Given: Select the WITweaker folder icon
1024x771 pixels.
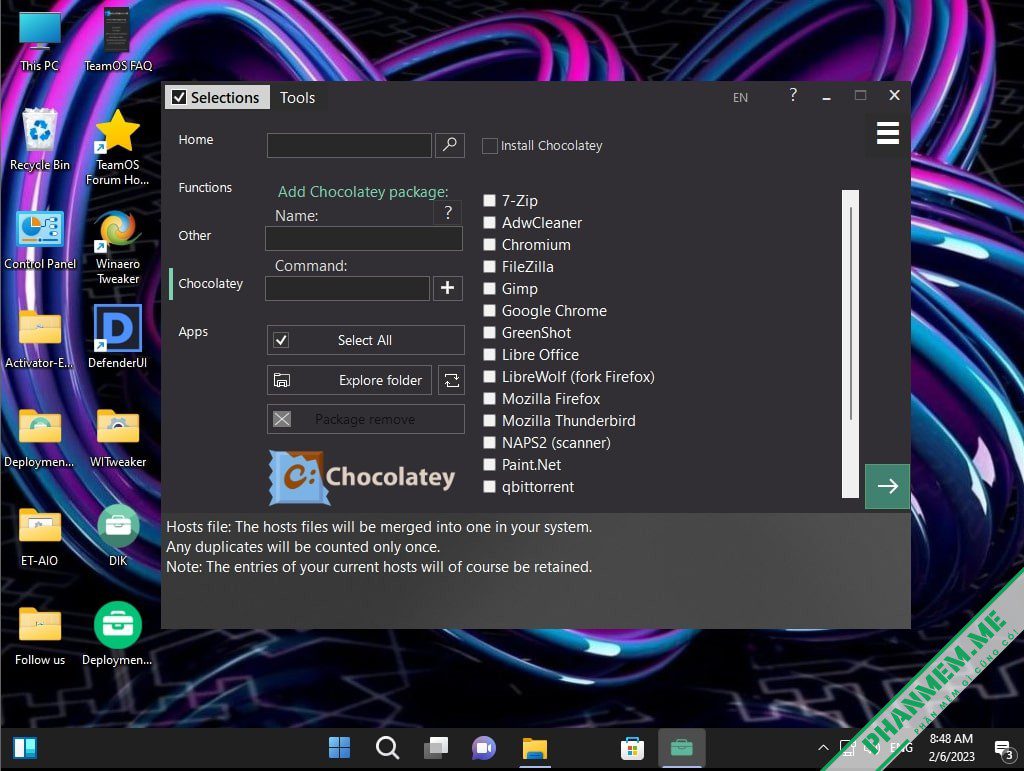Looking at the screenshot, I should (x=118, y=437).
